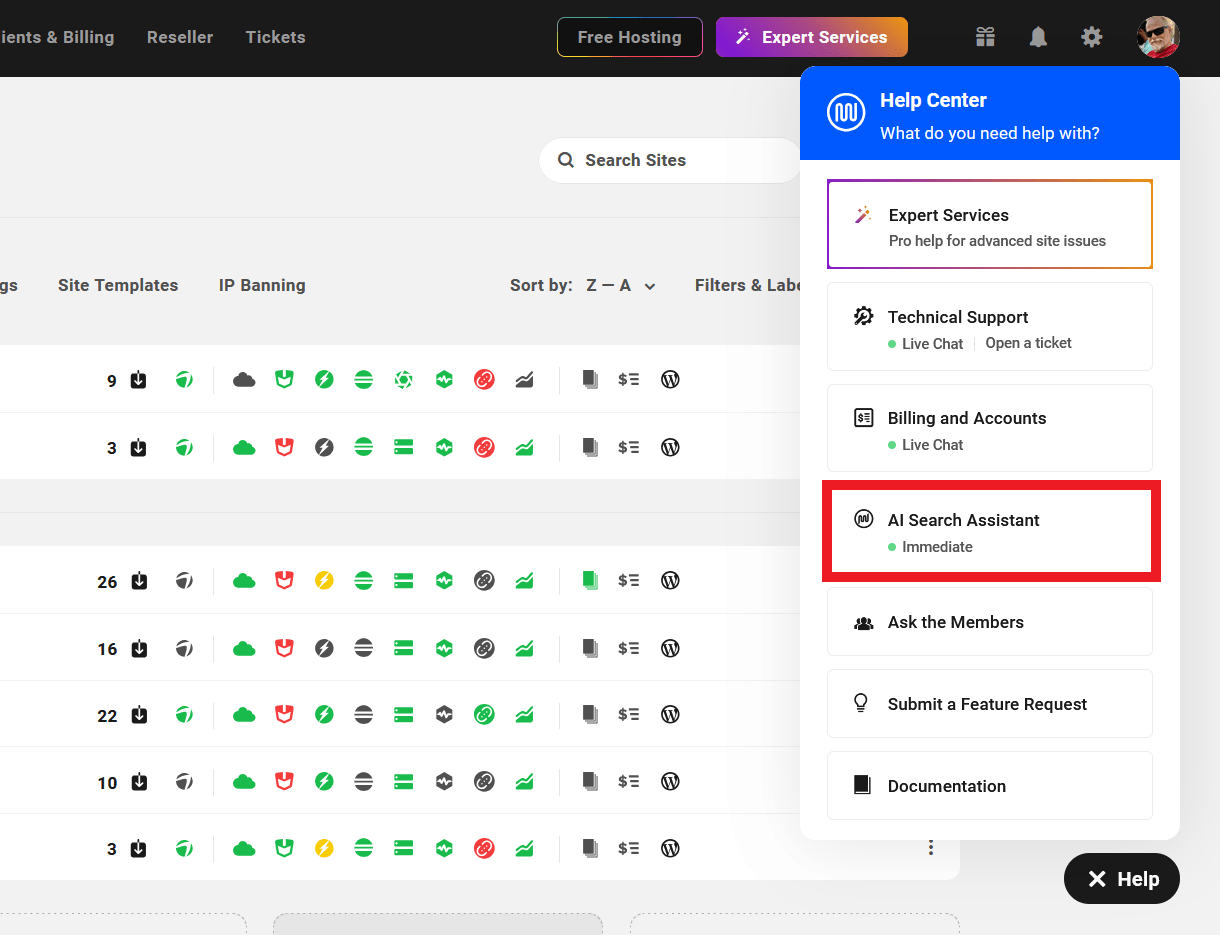Open Ask the Members
This screenshot has width=1220, height=935.
[x=990, y=622]
